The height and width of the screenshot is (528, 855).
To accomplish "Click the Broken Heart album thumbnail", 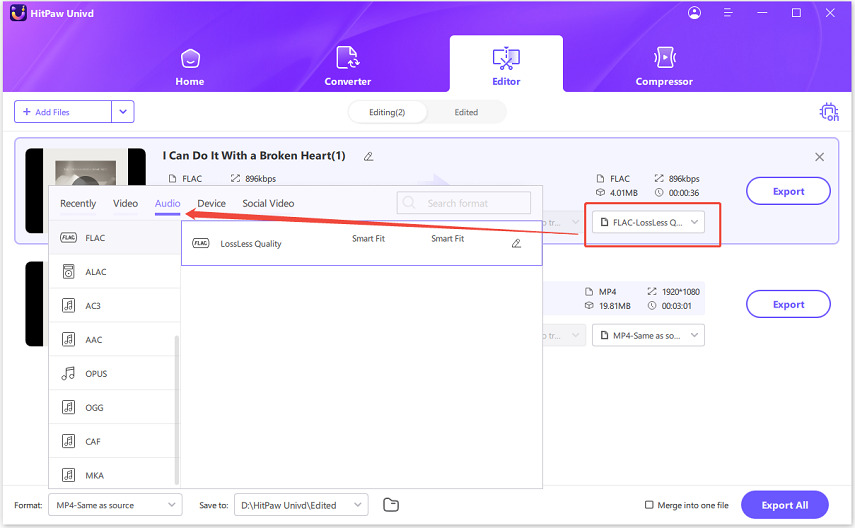I will click(x=86, y=167).
